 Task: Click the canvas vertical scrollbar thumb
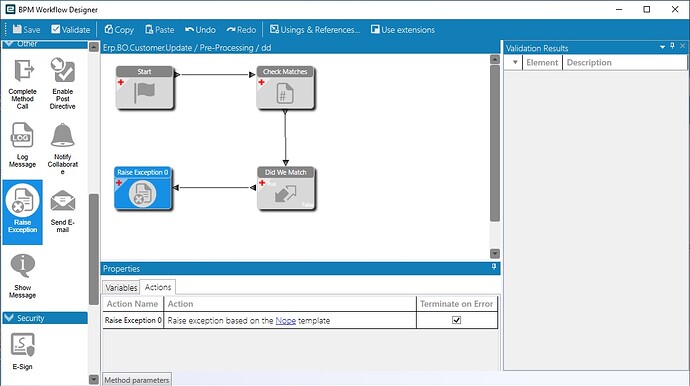tap(495, 143)
